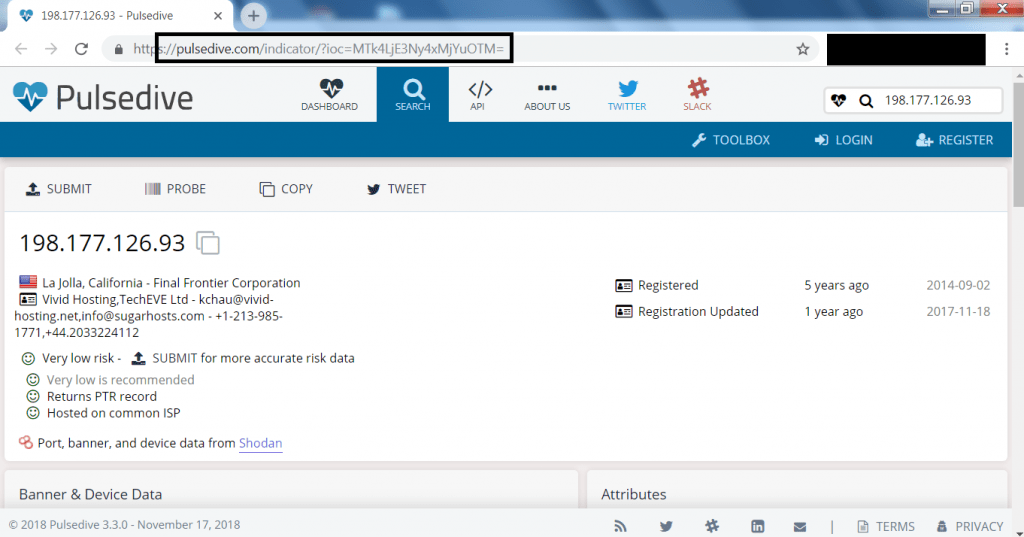The height and width of the screenshot is (537, 1024).
Task: Open the Chrome three-dot menu
Action: 1006,50
